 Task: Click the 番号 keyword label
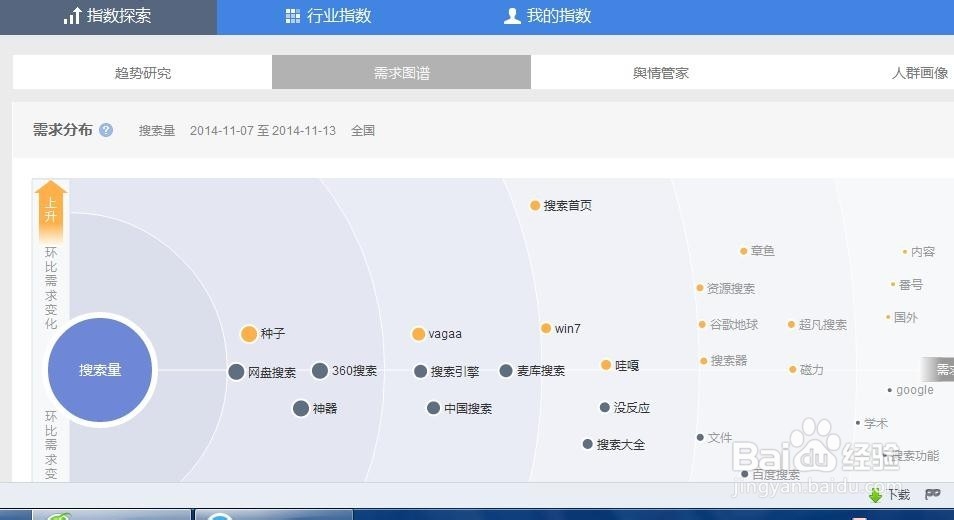(911, 285)
